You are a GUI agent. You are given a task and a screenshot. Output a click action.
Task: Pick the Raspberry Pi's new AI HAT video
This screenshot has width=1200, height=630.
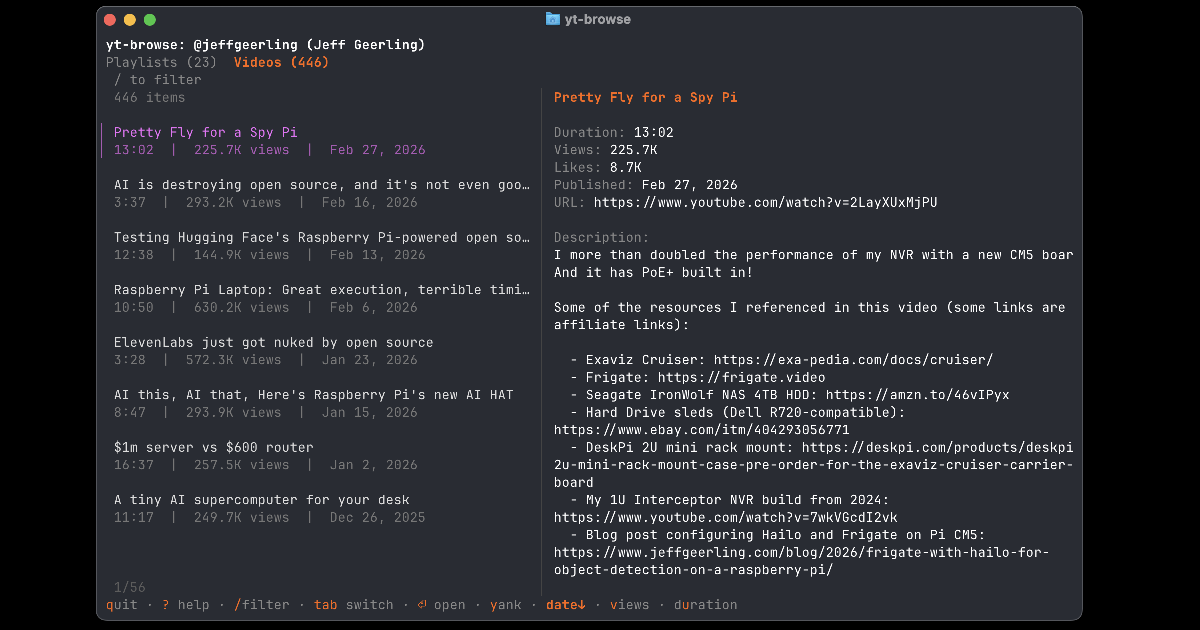tap(313, 395)
